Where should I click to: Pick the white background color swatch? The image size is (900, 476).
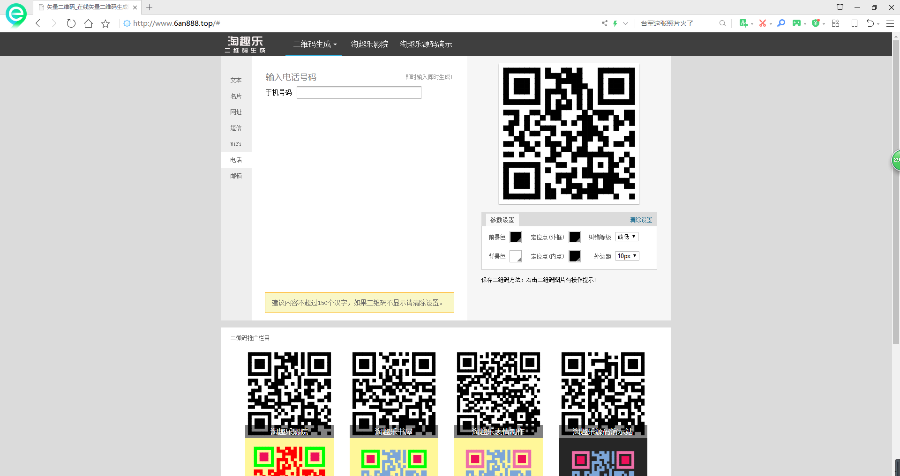click(x=515, y=256)
